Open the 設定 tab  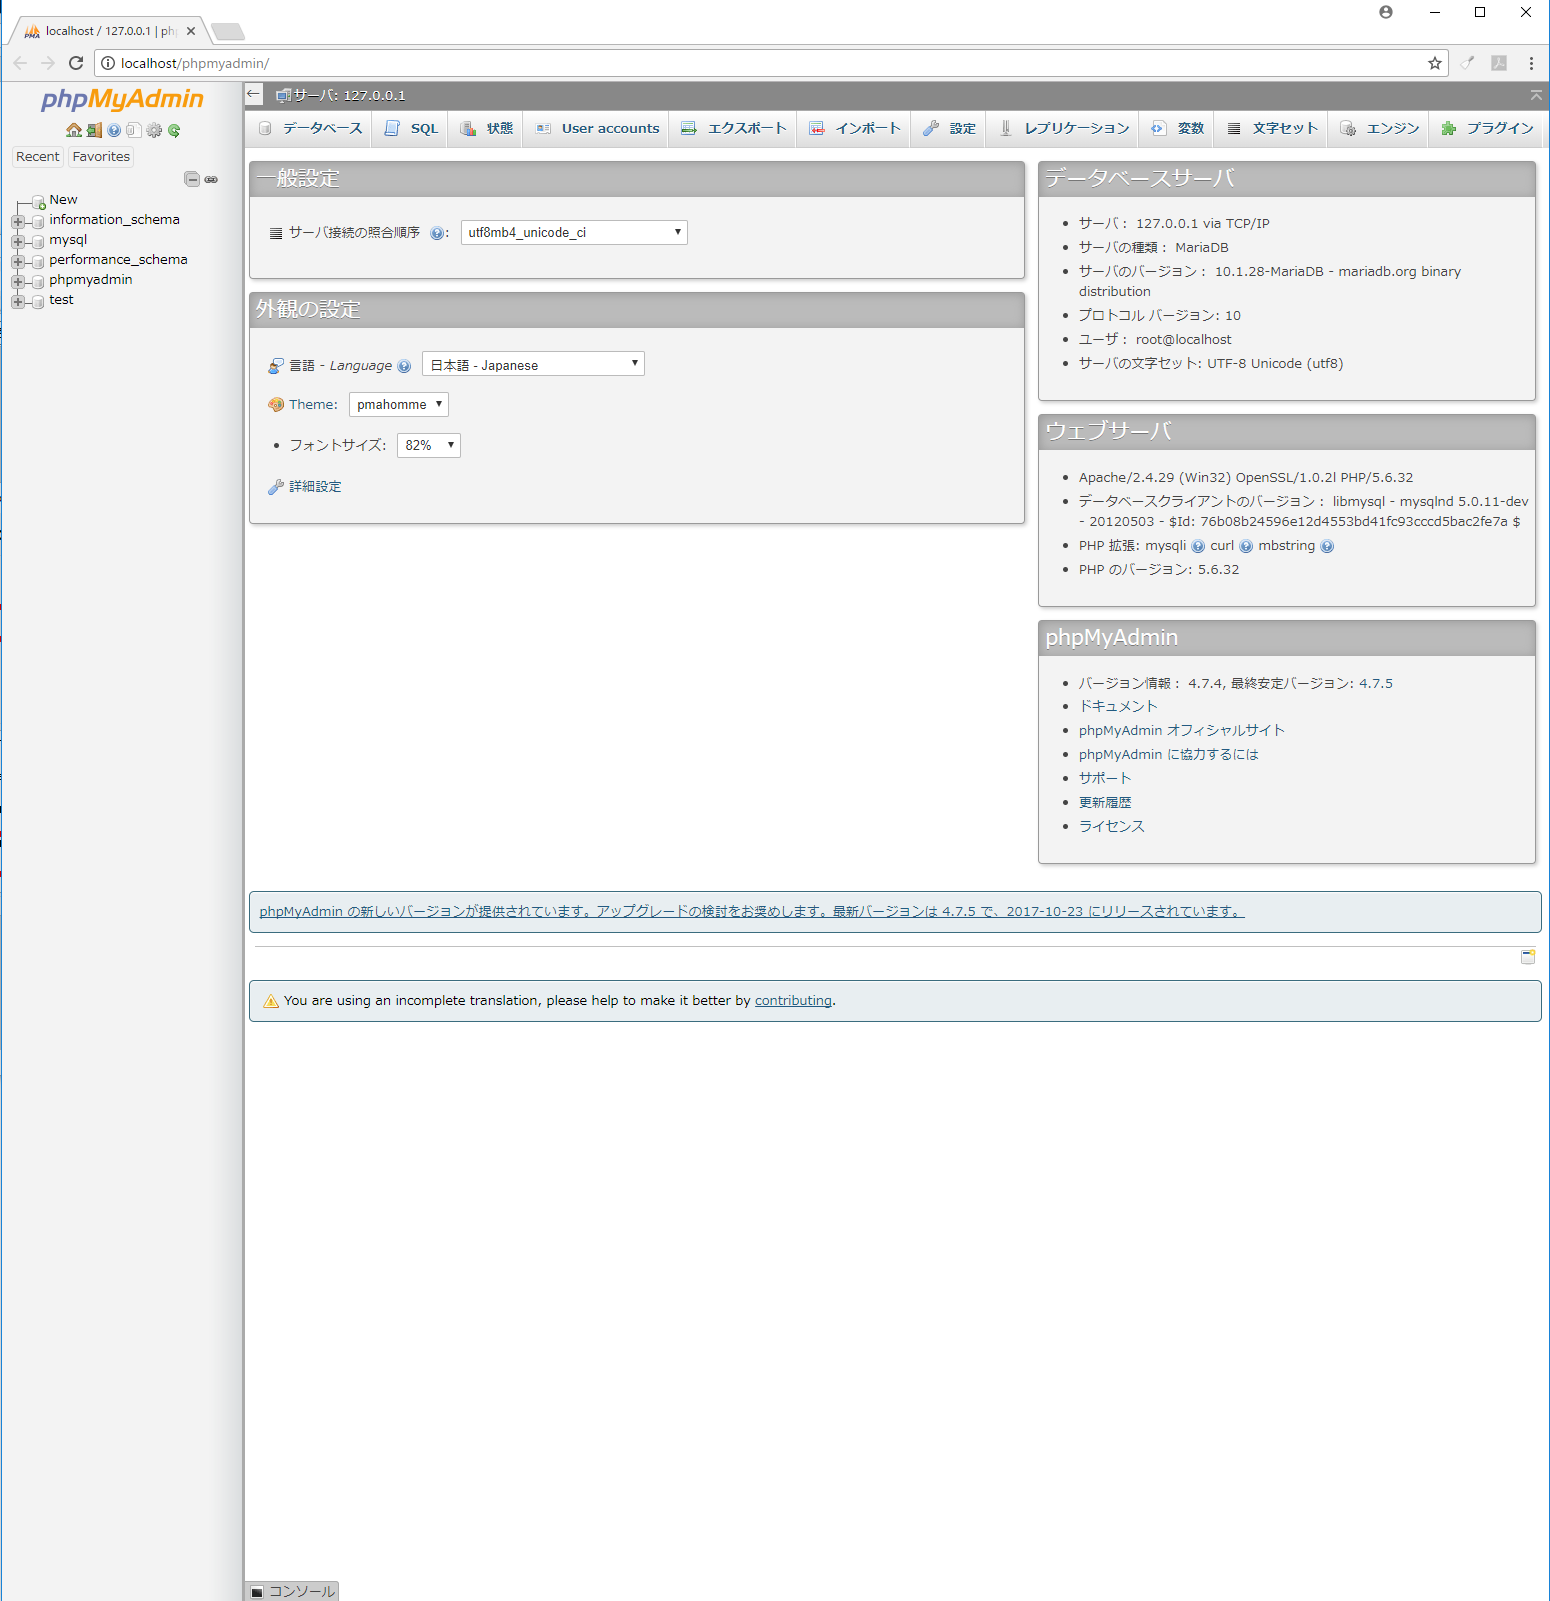(949, 128)
